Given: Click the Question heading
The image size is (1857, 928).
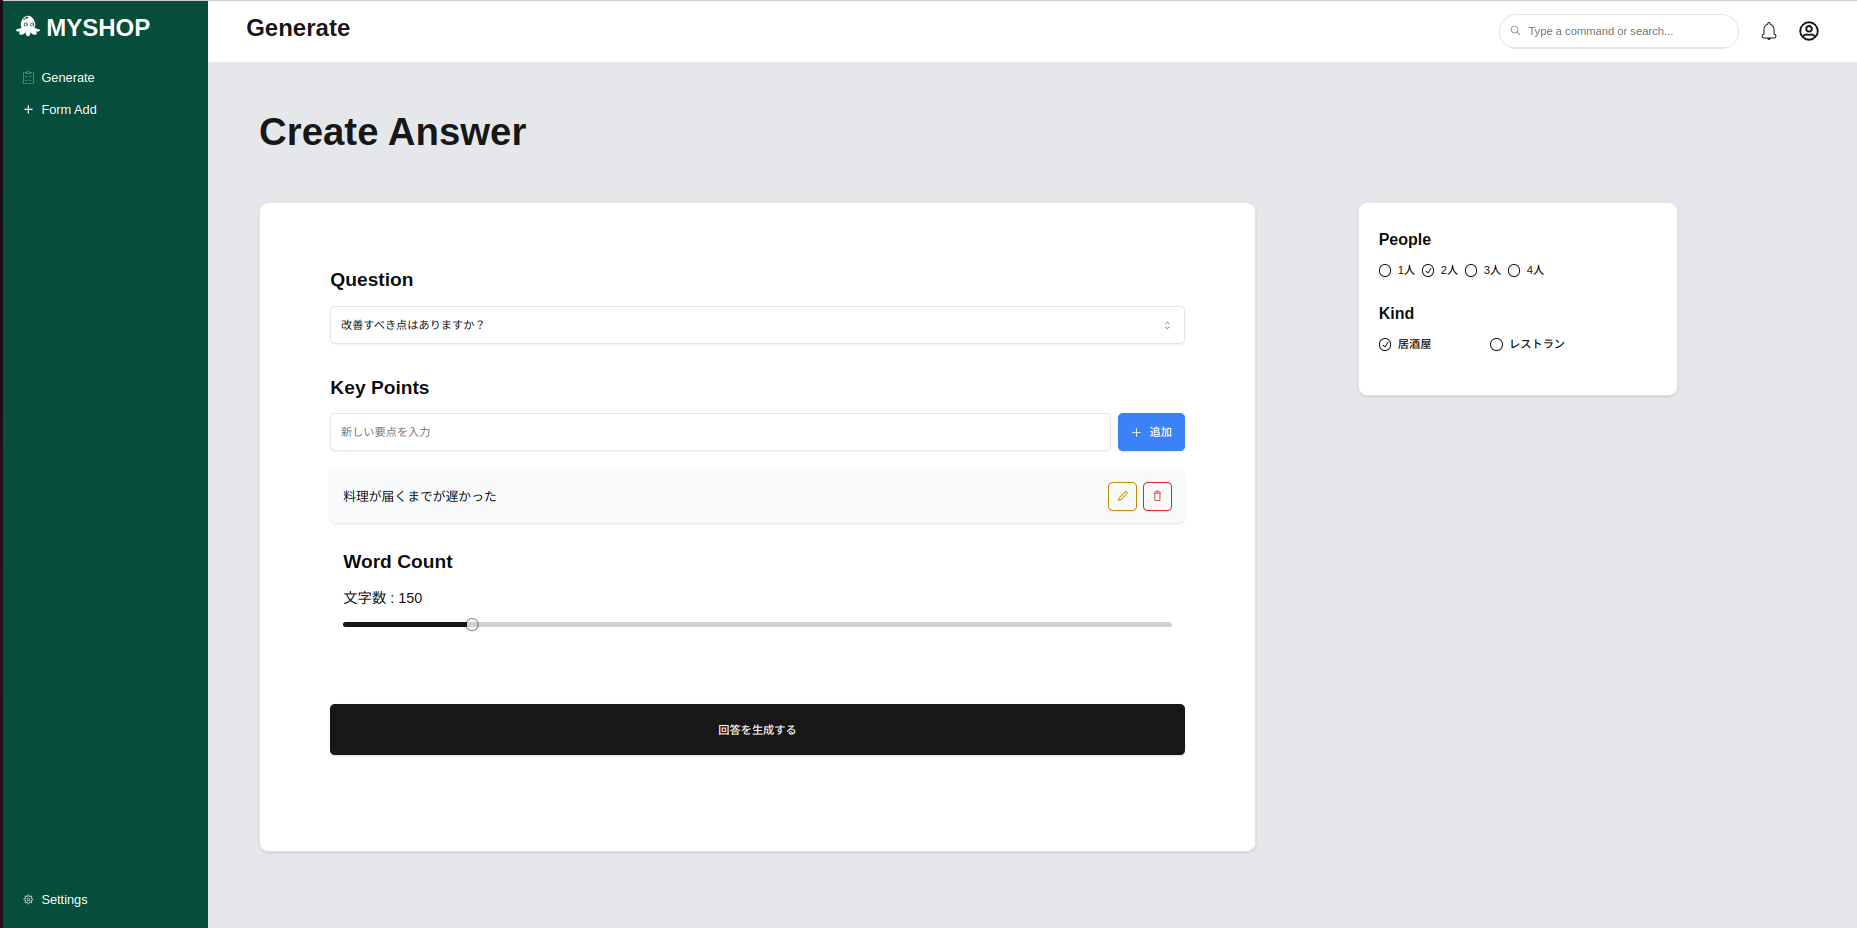Looking at the screenshot, I should pyautogui.click(x=371, y=280).
